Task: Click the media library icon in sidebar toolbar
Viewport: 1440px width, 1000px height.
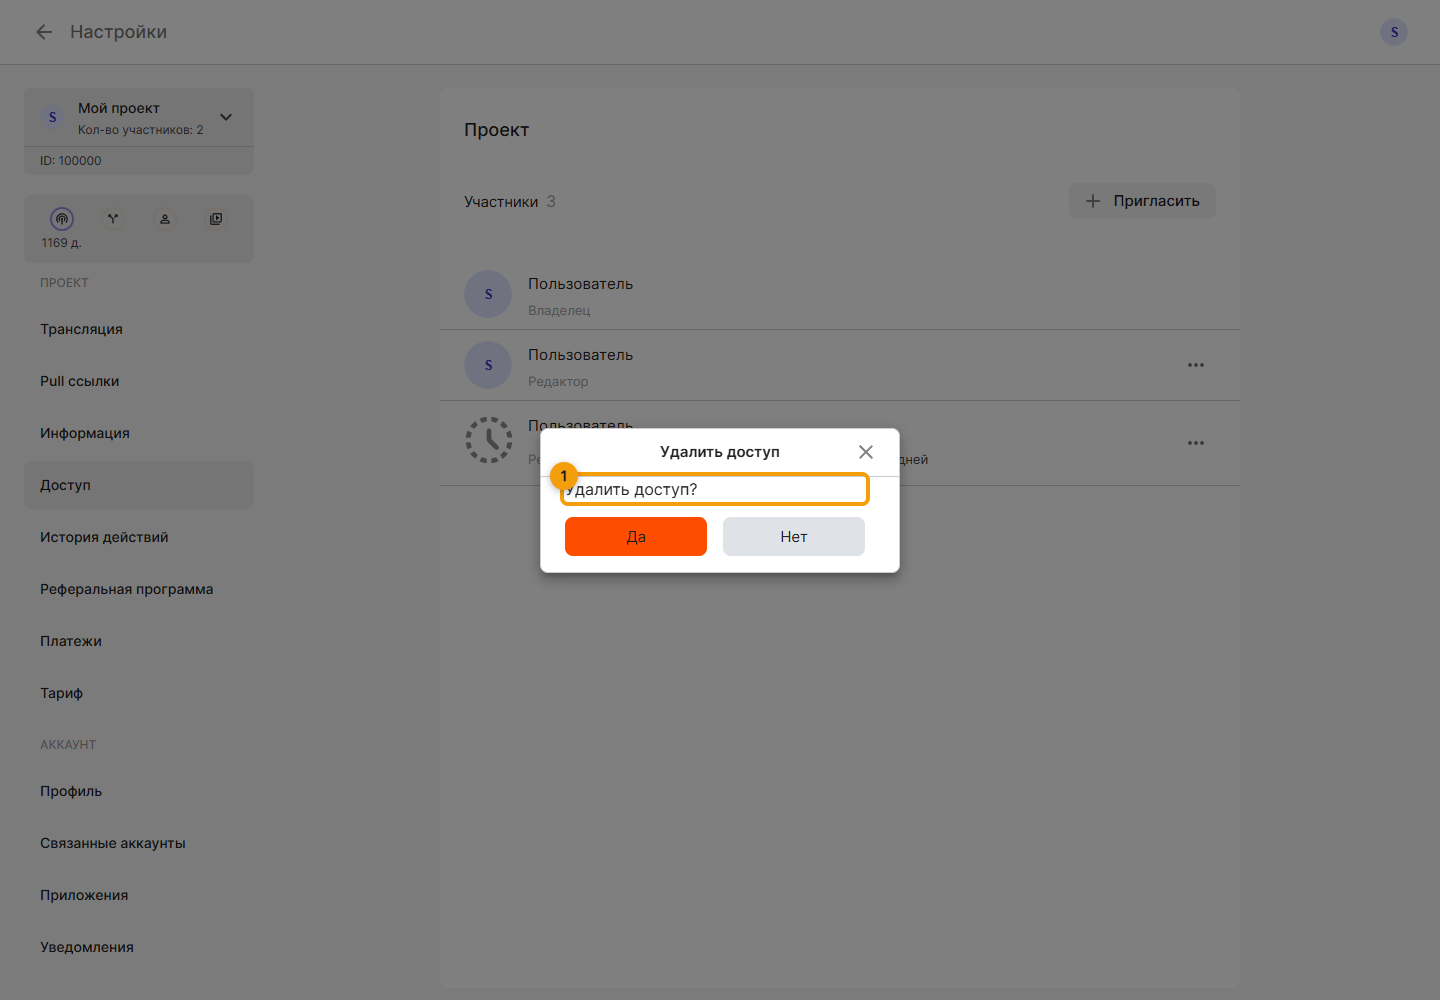Action: tap(216, 219)
